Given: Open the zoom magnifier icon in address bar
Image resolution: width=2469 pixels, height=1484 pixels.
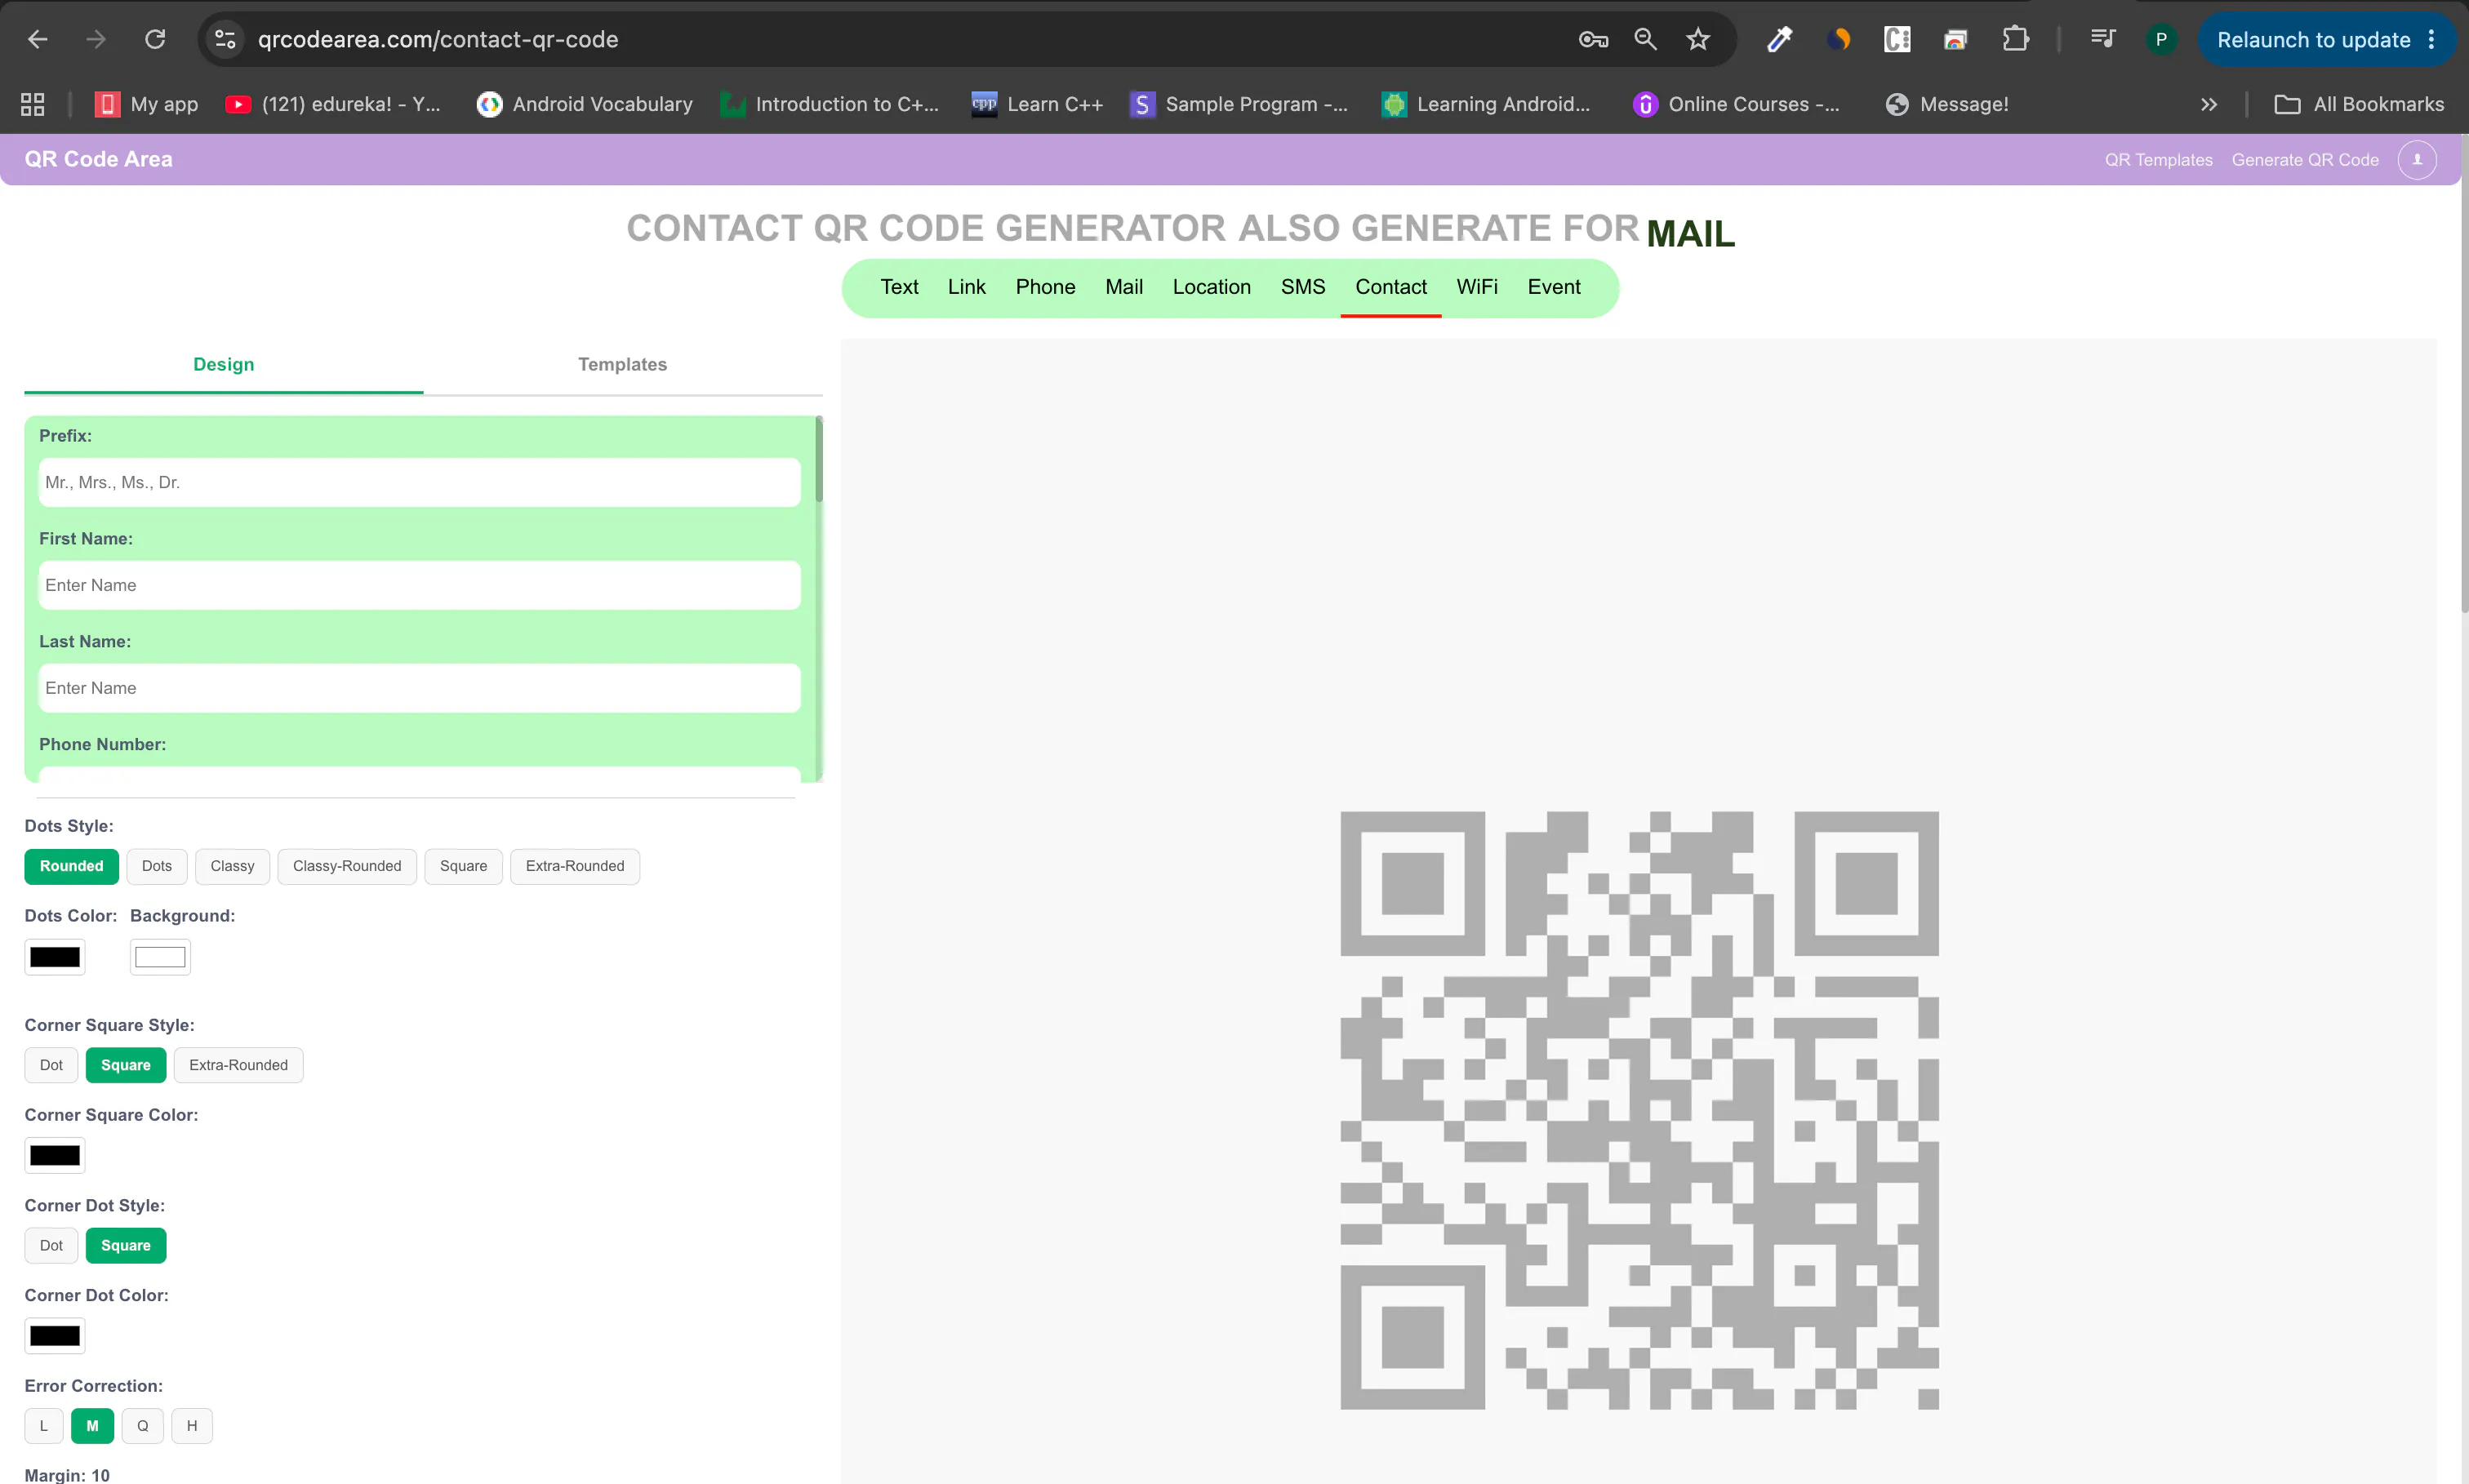Looking at the screenshot, I should coord(1645,39).
